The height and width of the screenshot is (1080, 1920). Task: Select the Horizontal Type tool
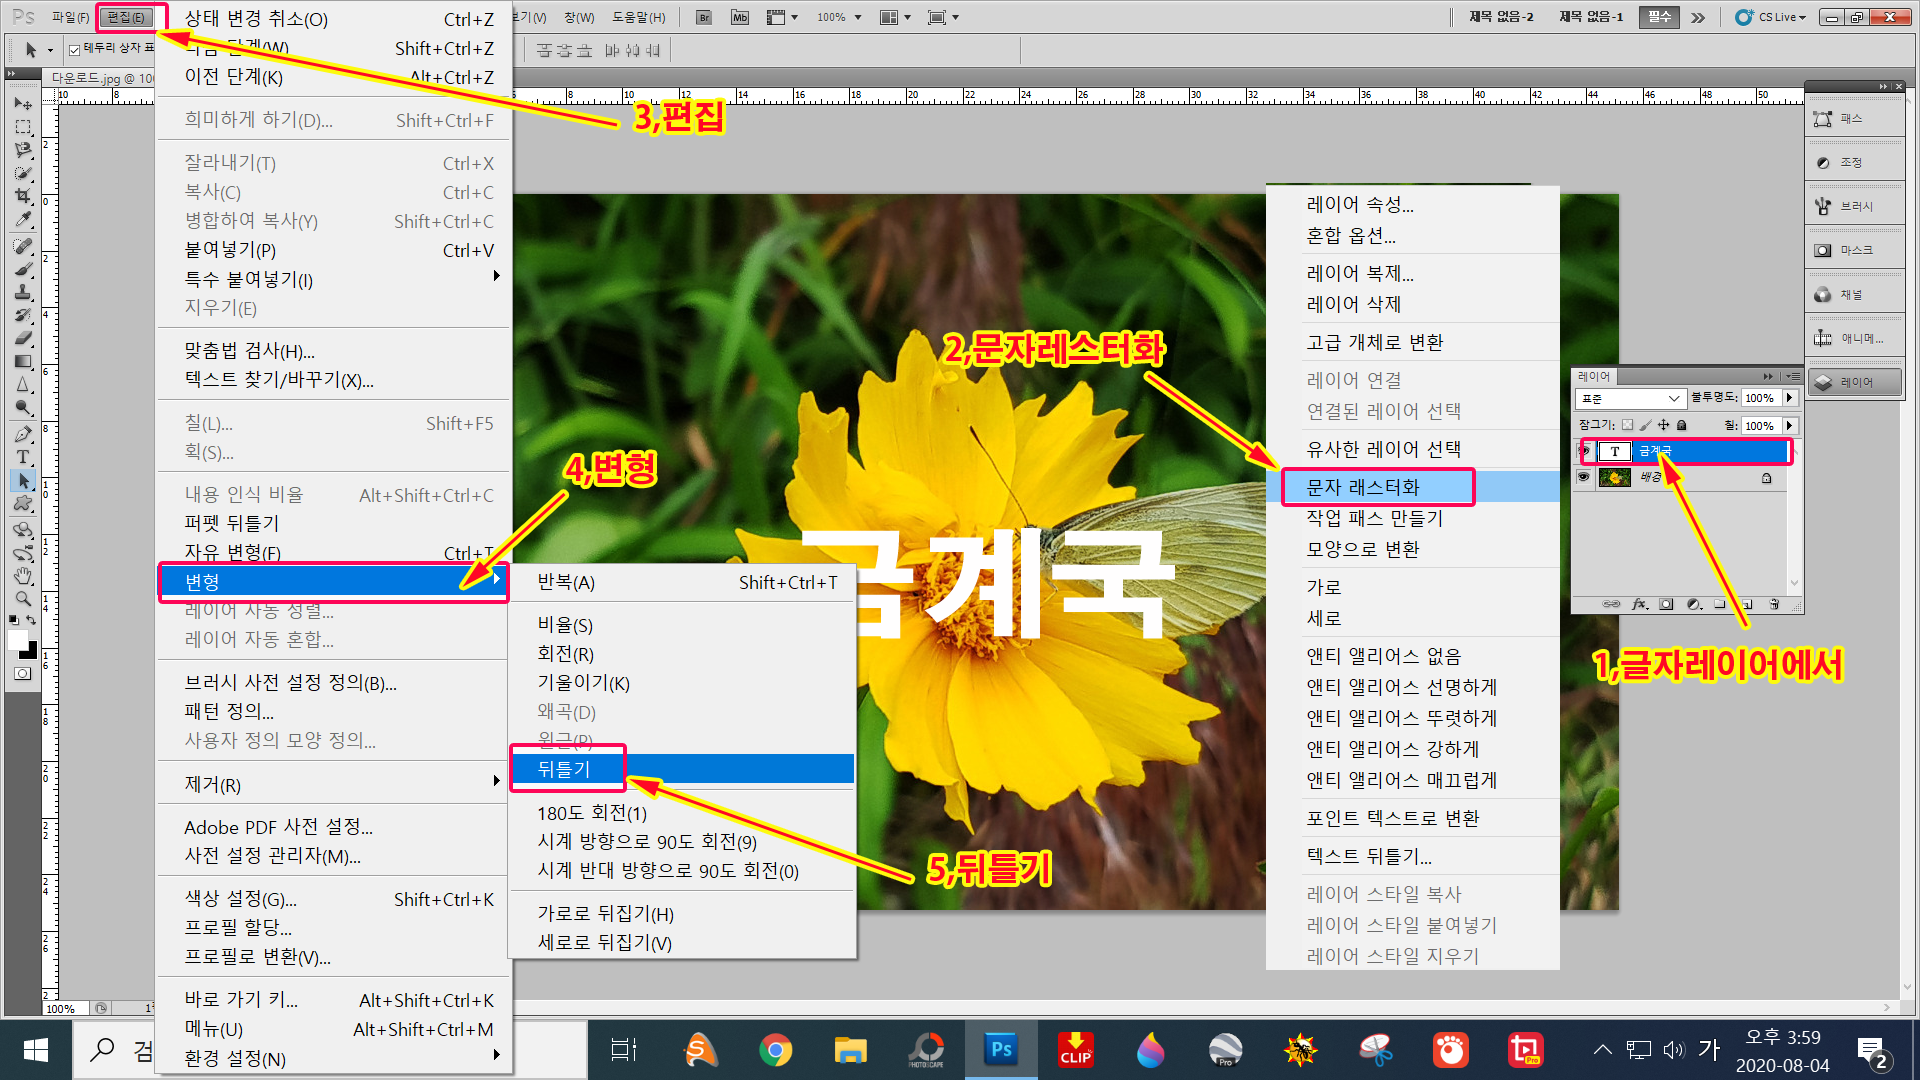click(x=22, y=458)
